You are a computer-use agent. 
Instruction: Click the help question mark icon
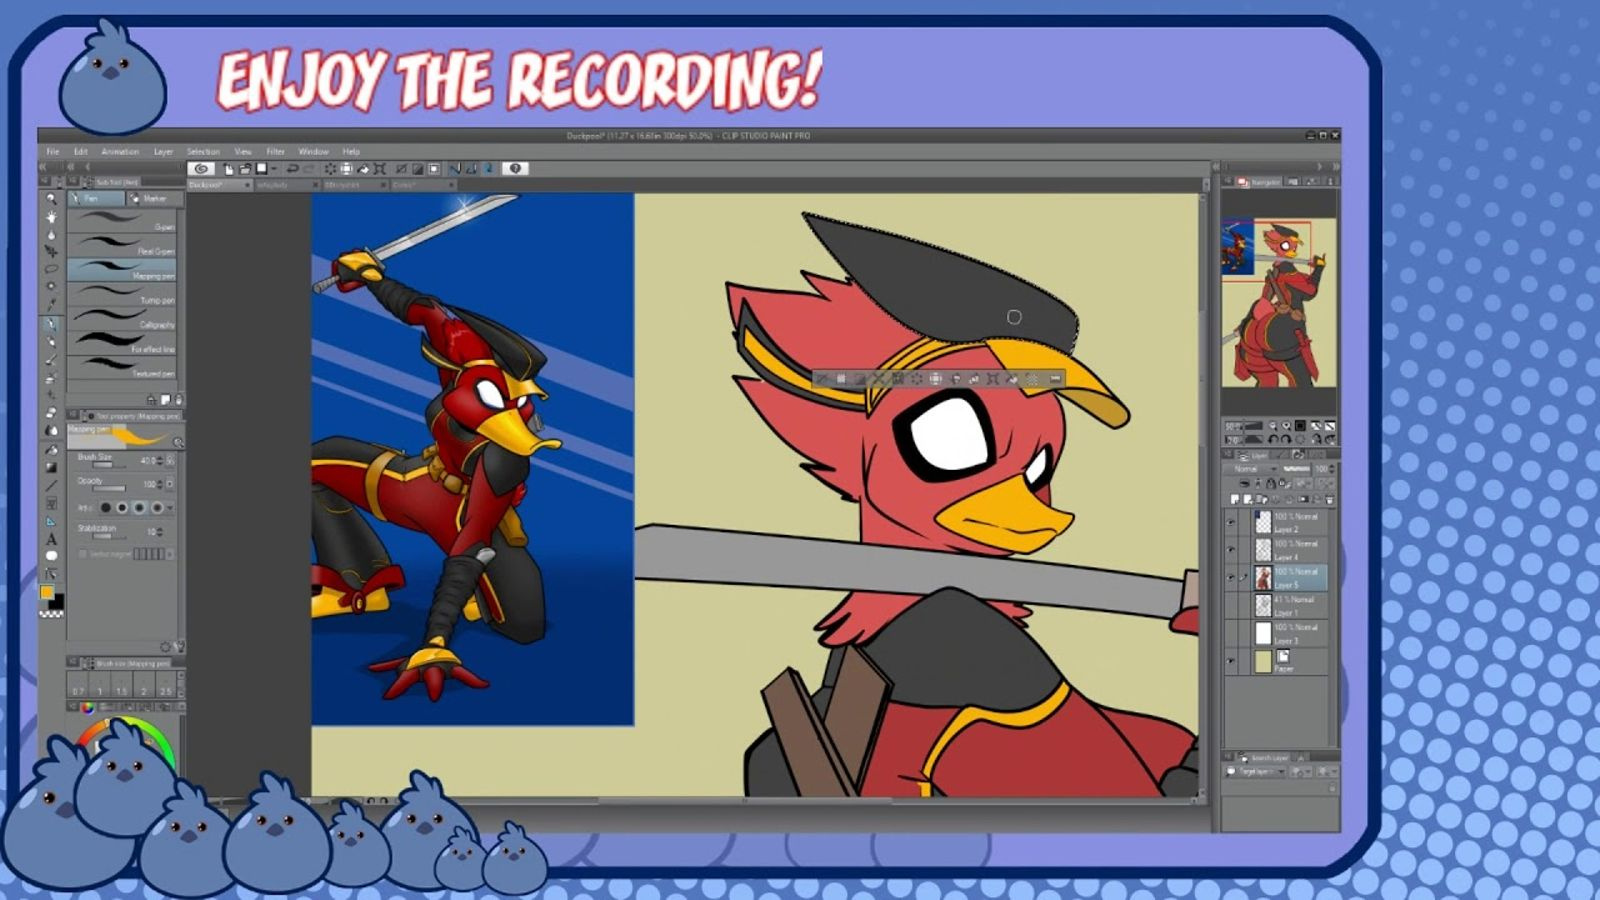point(515,169)
